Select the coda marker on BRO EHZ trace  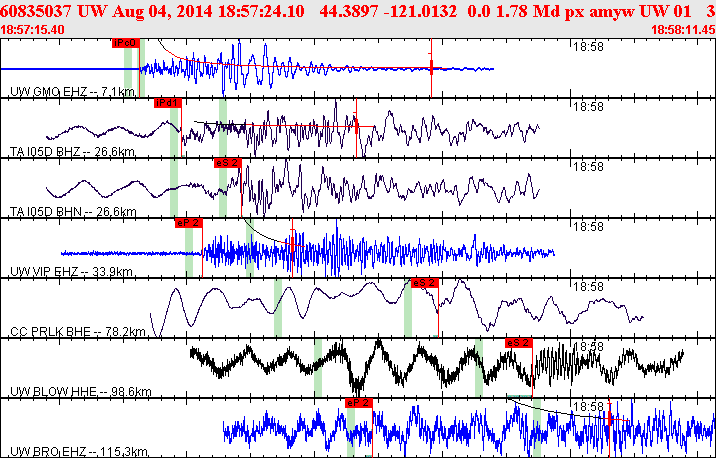(x=610, y=419)
